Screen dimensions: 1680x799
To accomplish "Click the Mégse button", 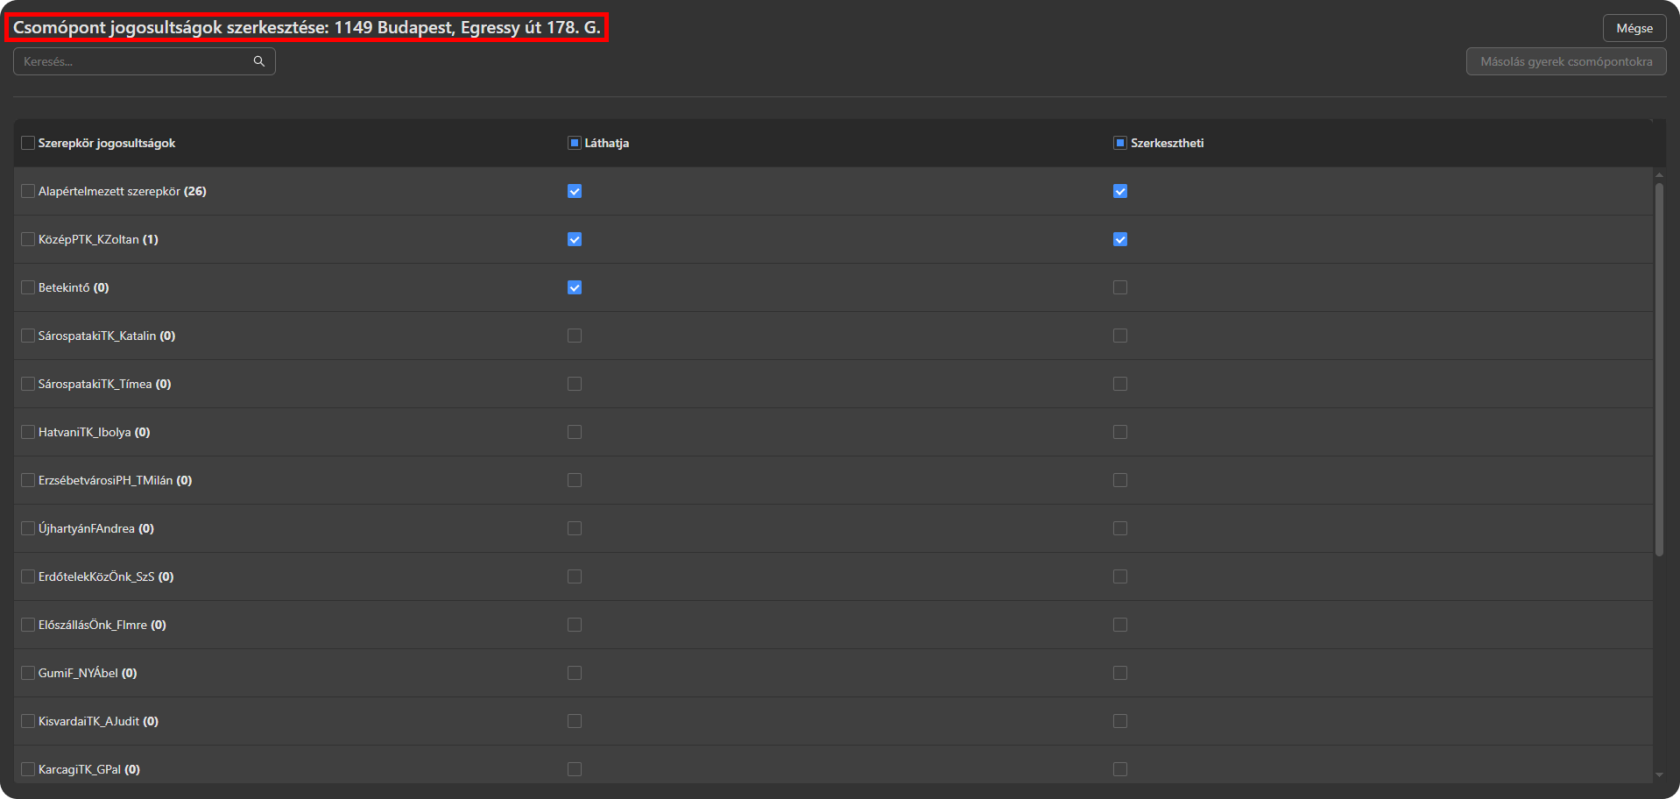I will click(x=1634, y=28).
